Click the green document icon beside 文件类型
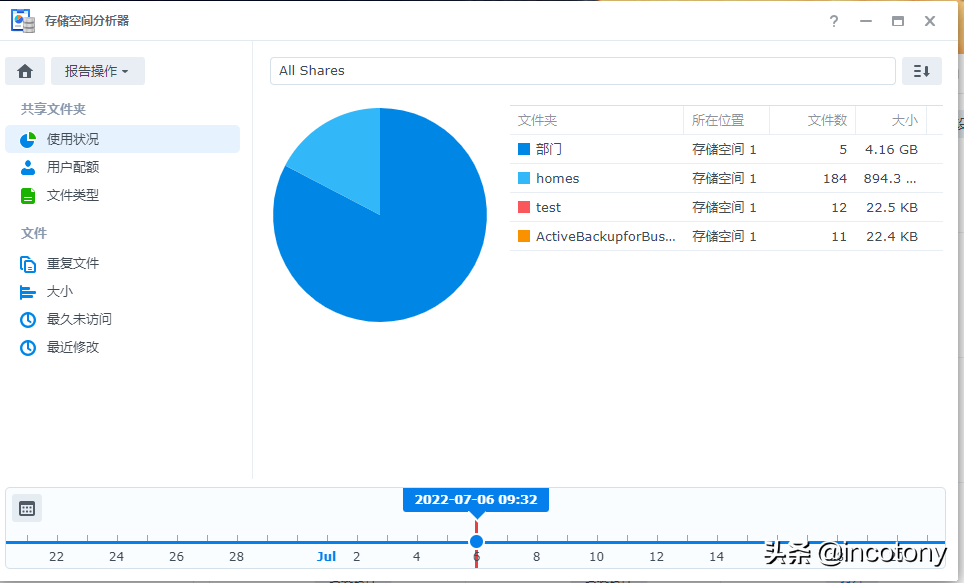 coord(28,196)
